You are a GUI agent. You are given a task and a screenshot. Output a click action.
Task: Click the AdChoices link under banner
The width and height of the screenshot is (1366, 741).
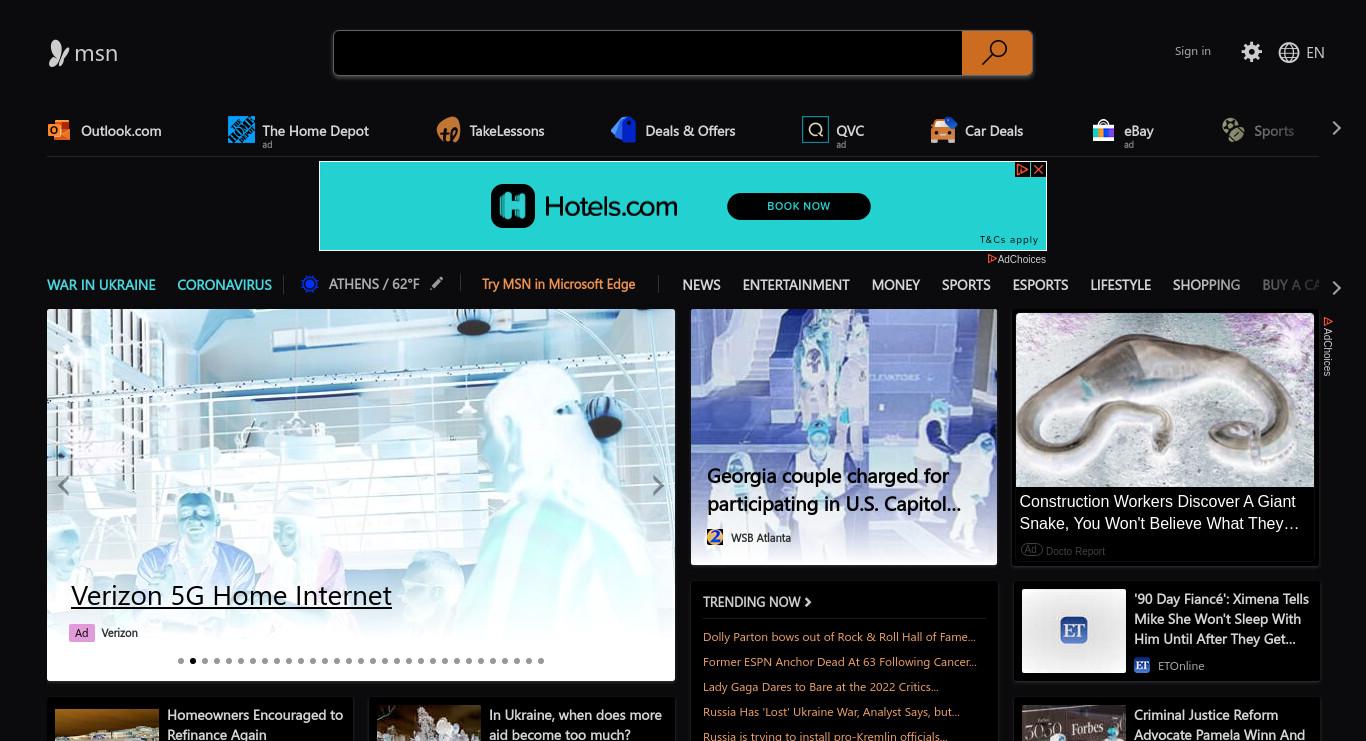coord(1017,259)
